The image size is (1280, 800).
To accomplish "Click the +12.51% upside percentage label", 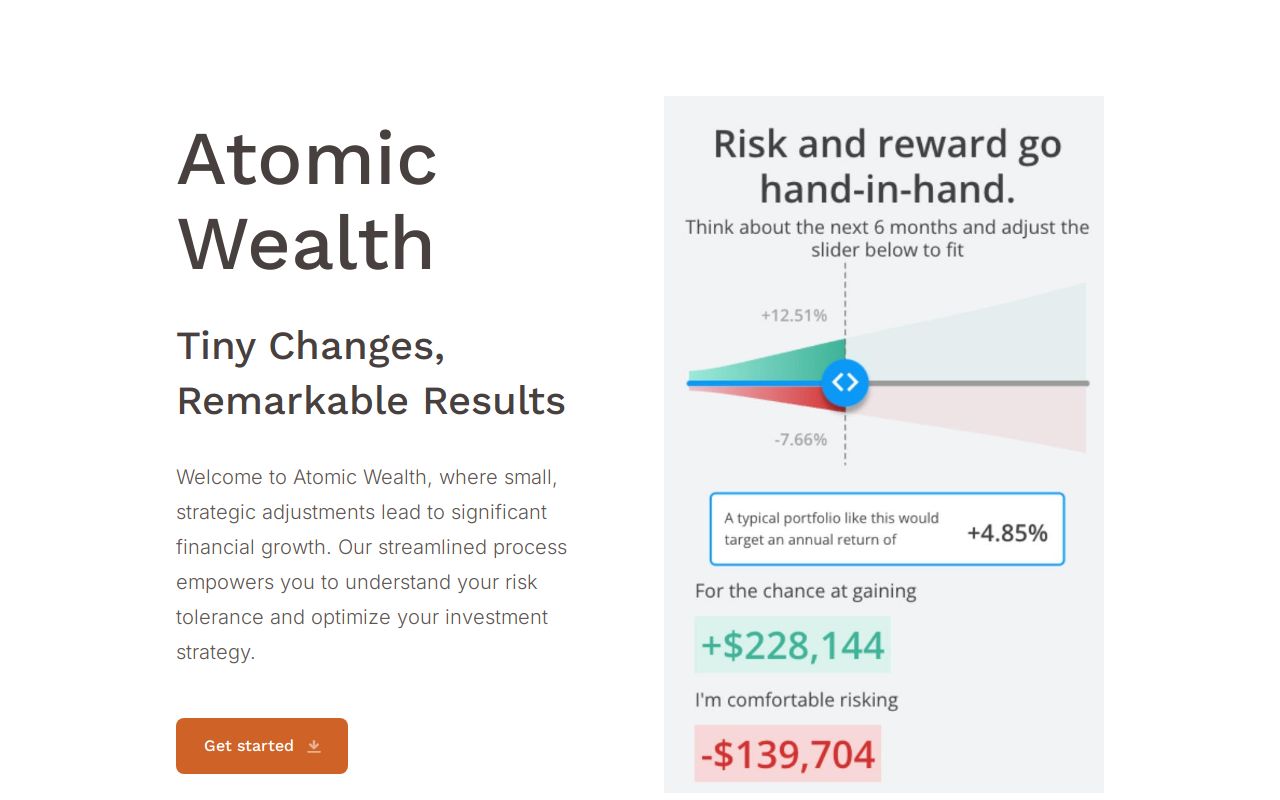I will click(x=793, y=314).
